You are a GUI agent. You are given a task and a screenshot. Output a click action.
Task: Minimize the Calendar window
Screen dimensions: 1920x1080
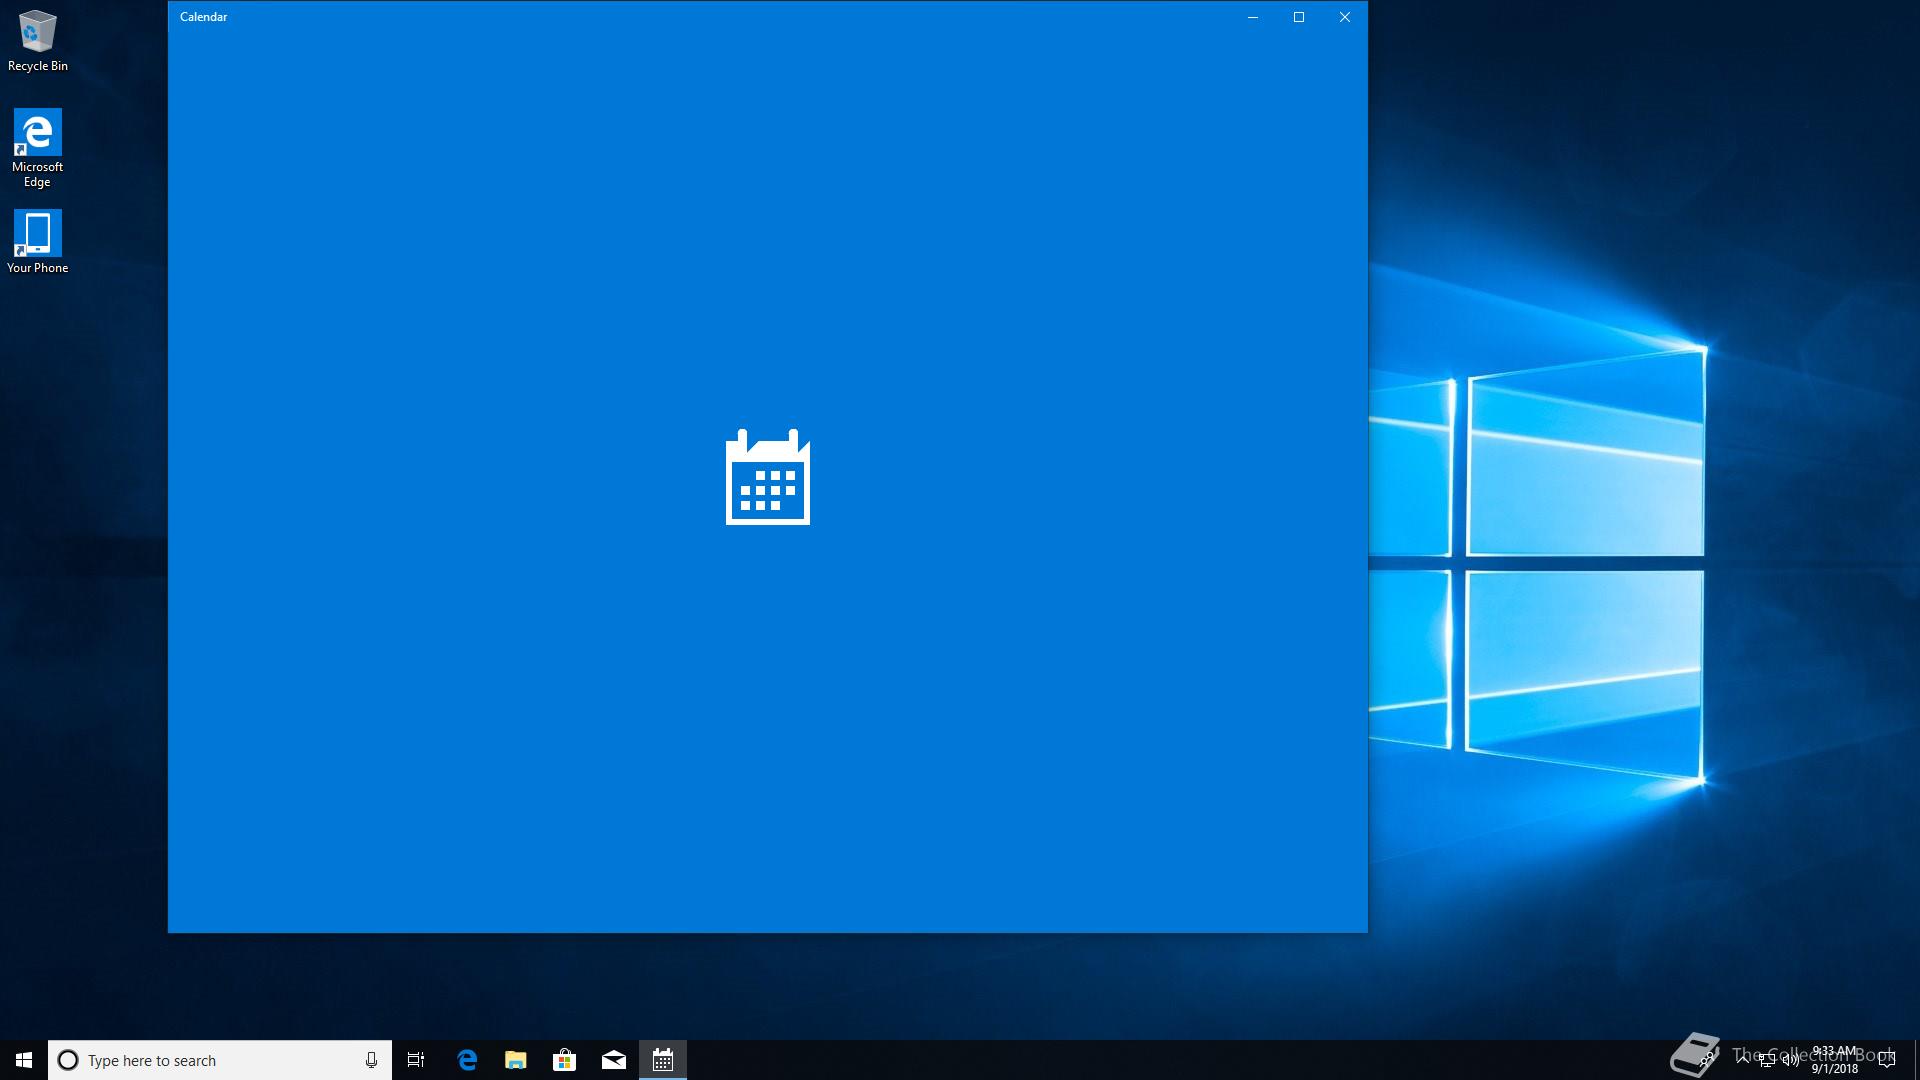tap(1252, 17)
